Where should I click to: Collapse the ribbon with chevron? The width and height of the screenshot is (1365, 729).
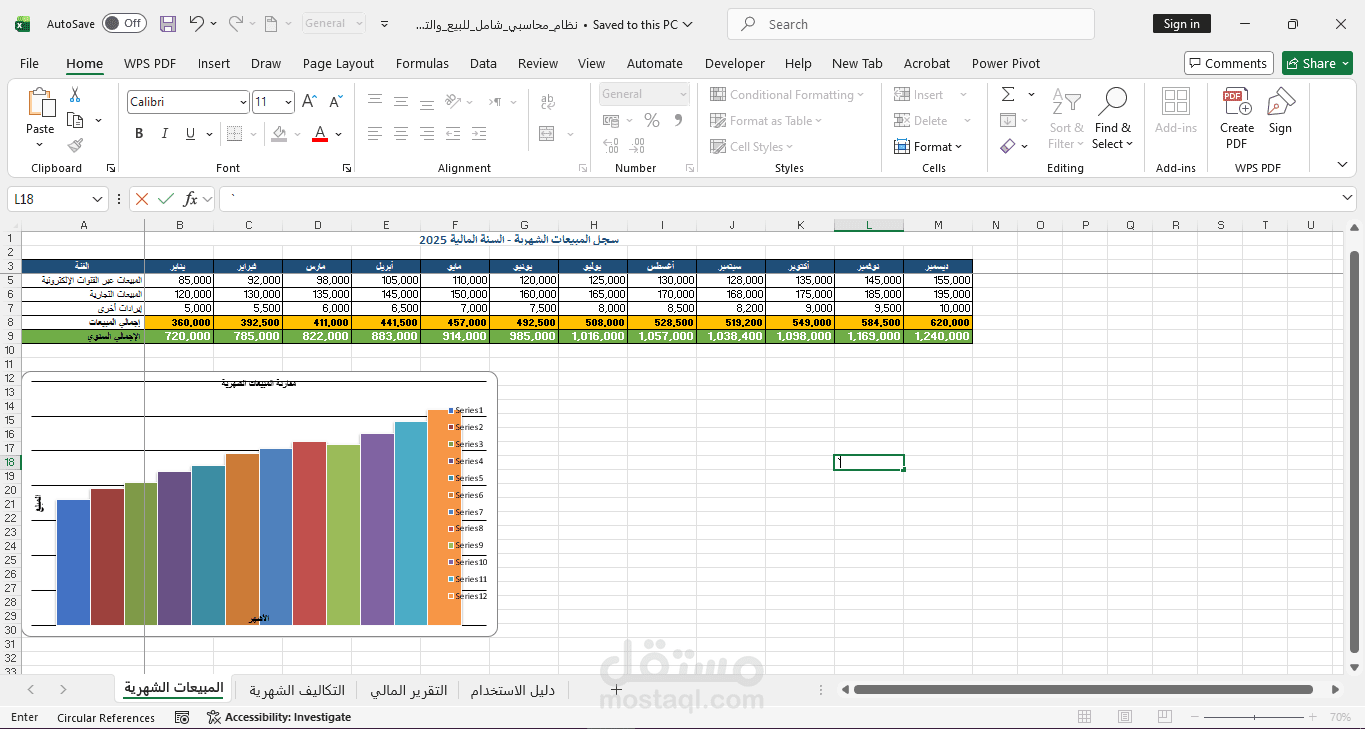1342,165
